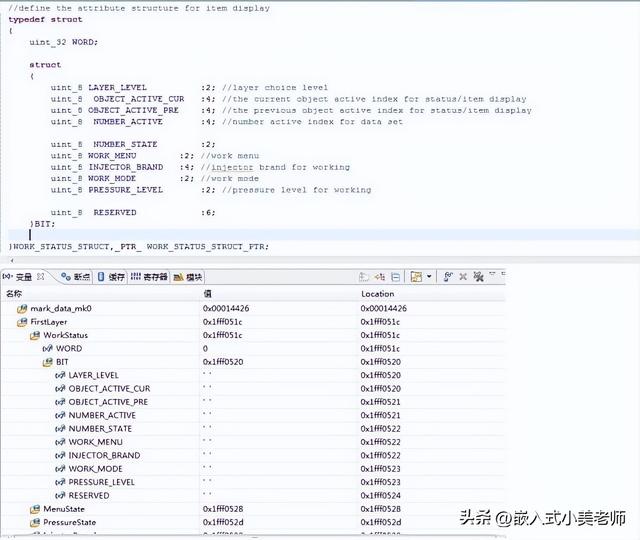This screenshot has height=540, width=640.
Task: Select the RESERVED field row
Action: pos(253,495)
